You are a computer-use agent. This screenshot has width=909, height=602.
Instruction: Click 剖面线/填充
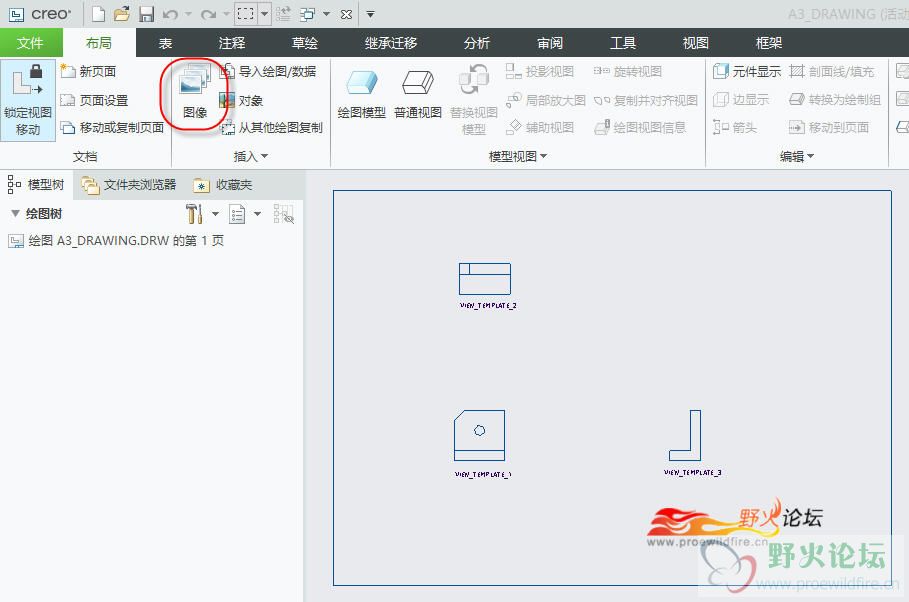click(832, 71)
